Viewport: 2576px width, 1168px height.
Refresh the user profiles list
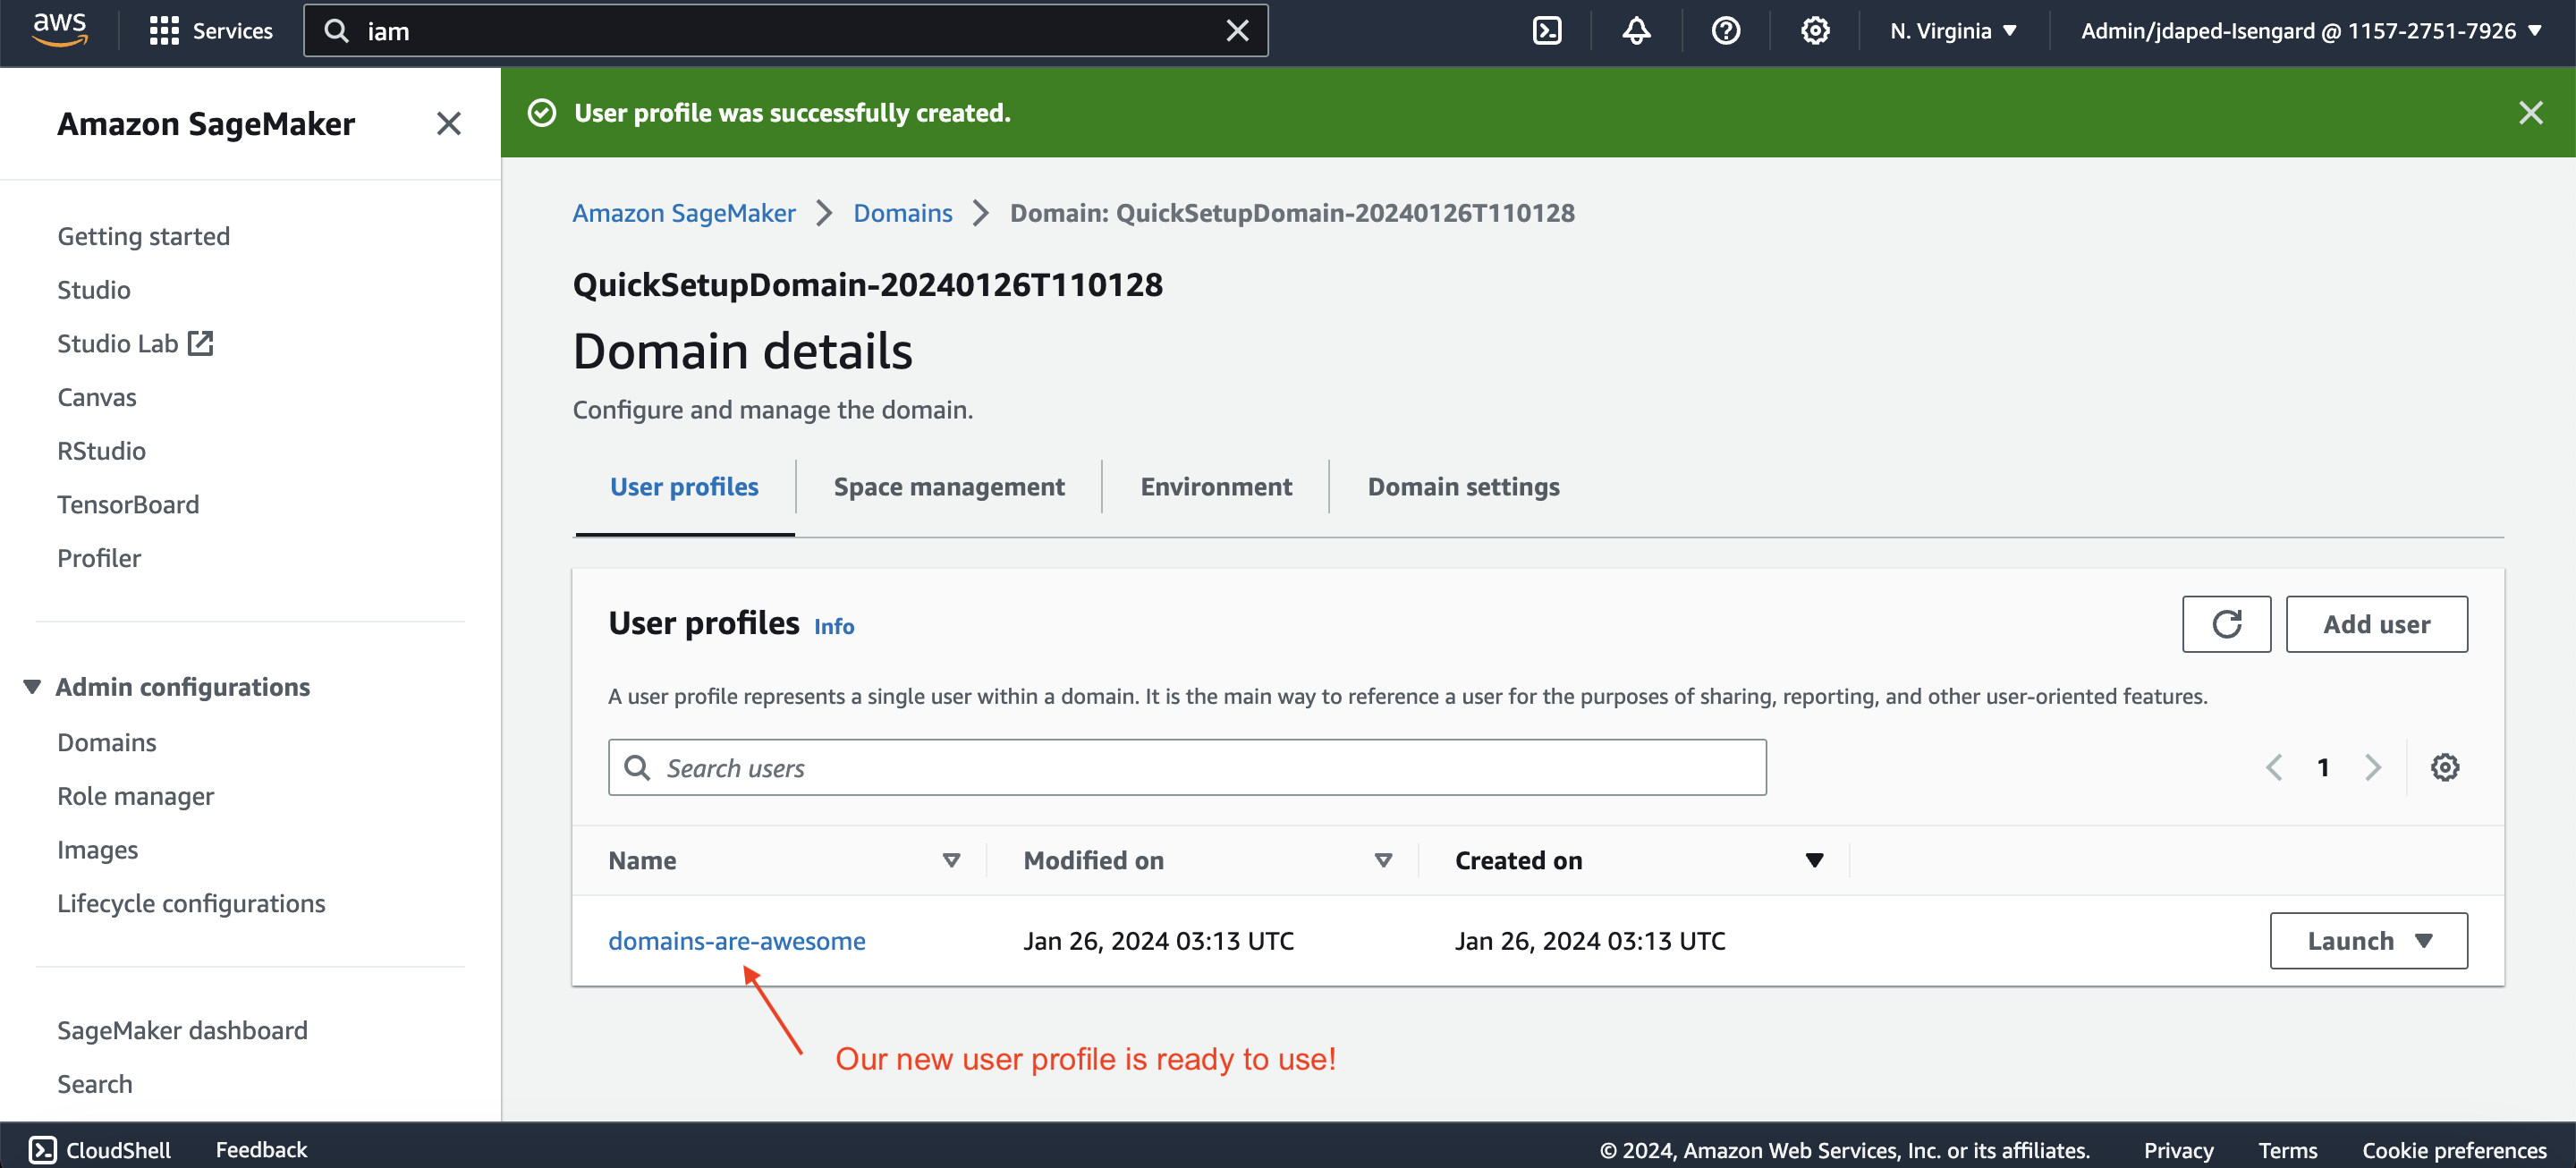click(x=2225, y=624)
